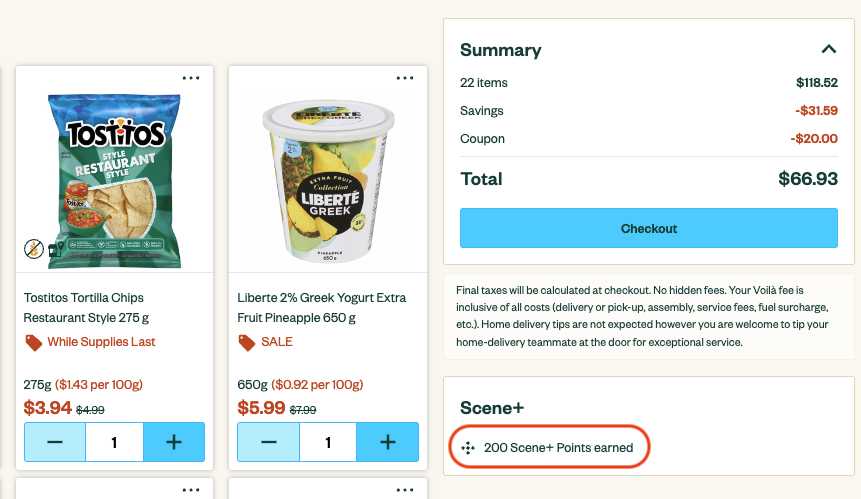Open the Tostitos item options menu

coord(191,78)
